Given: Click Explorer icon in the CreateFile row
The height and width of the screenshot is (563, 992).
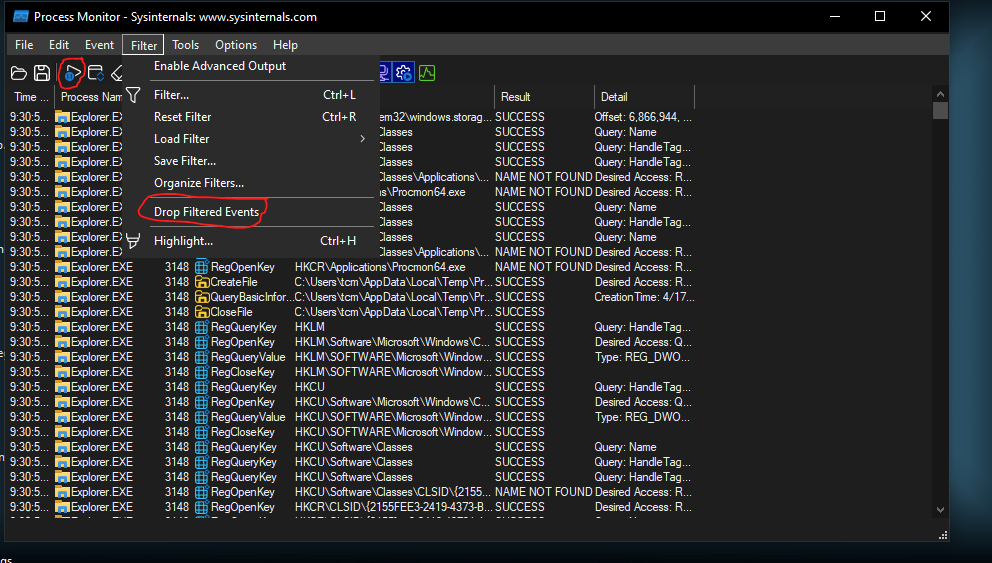Looking at the screenshot, I should 62,282.
